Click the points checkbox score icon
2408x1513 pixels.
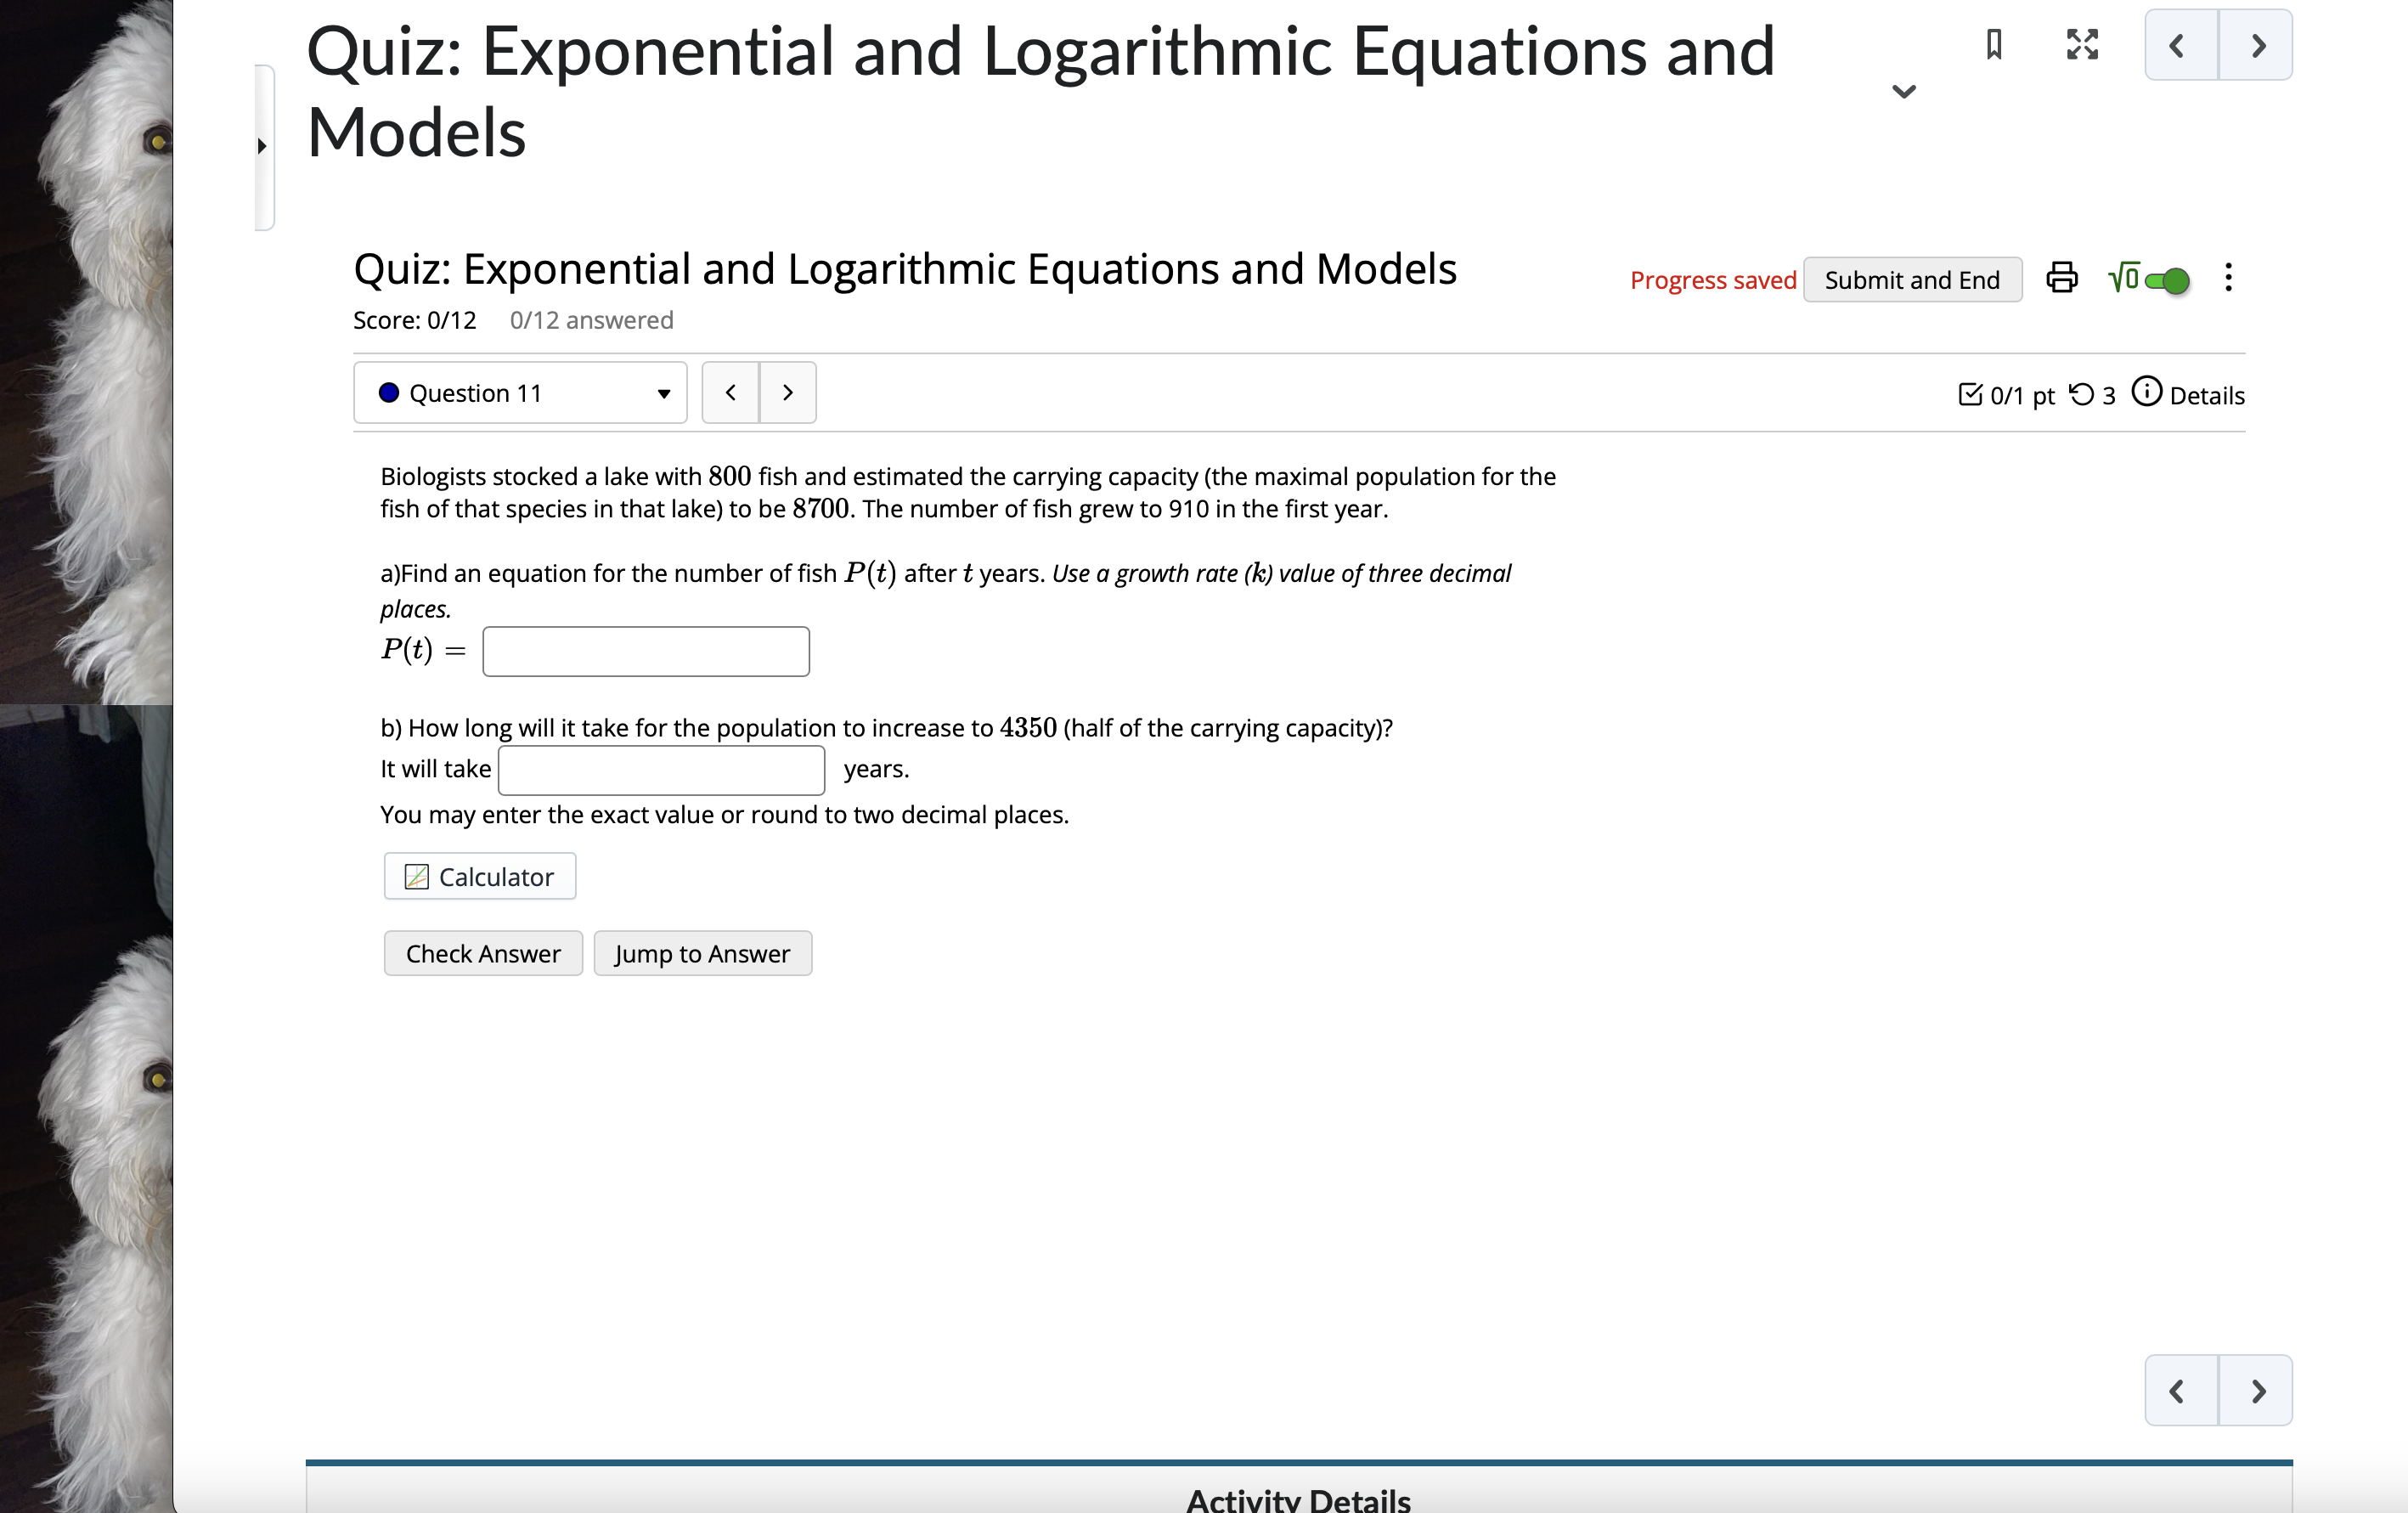coord(1969,395)
